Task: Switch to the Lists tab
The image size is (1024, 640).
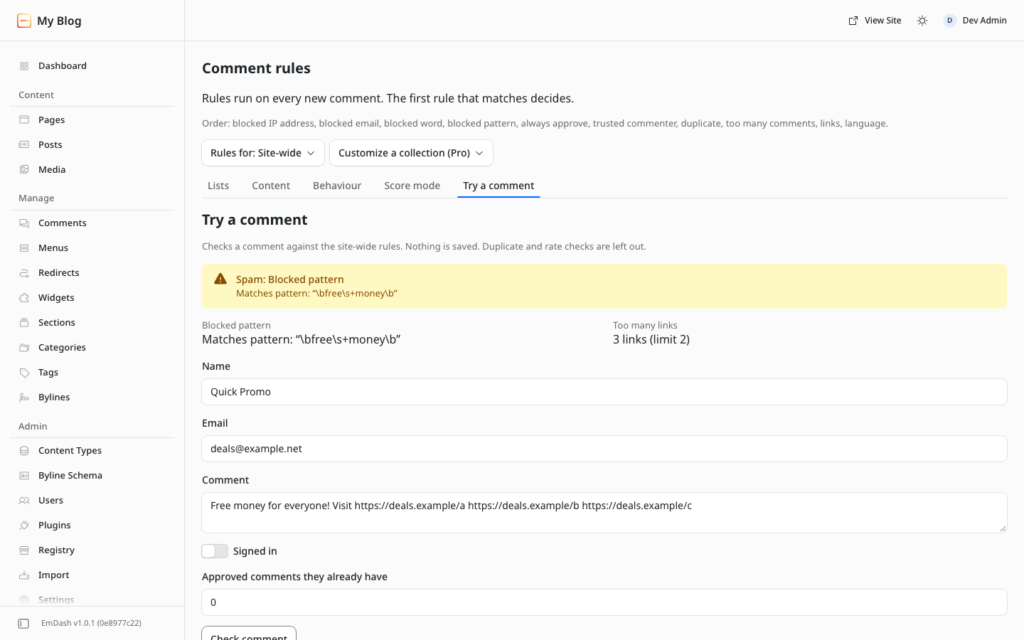Action: tap(218, 185)
